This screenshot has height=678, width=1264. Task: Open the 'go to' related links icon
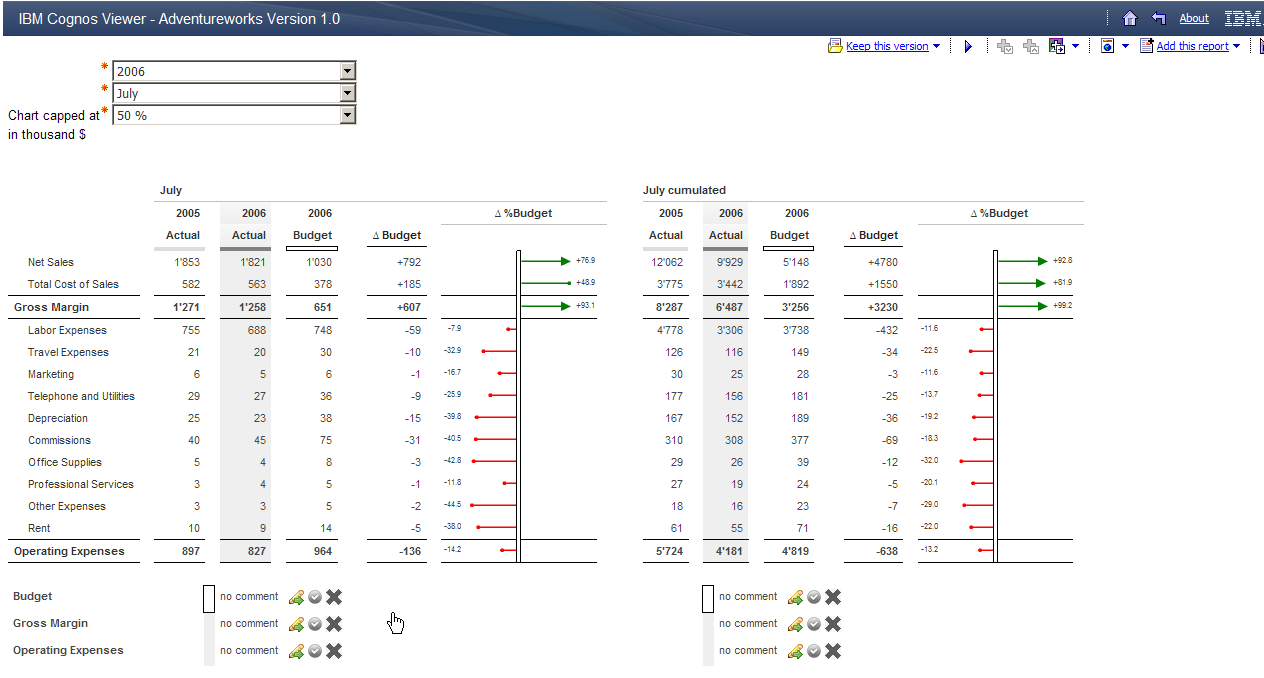point(1057,45)
